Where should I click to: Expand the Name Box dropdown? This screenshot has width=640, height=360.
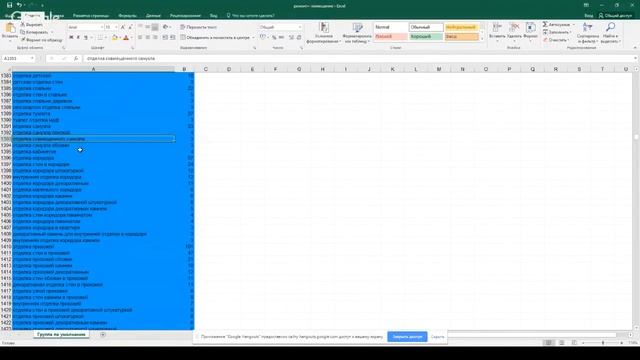(x=32, y=58)
